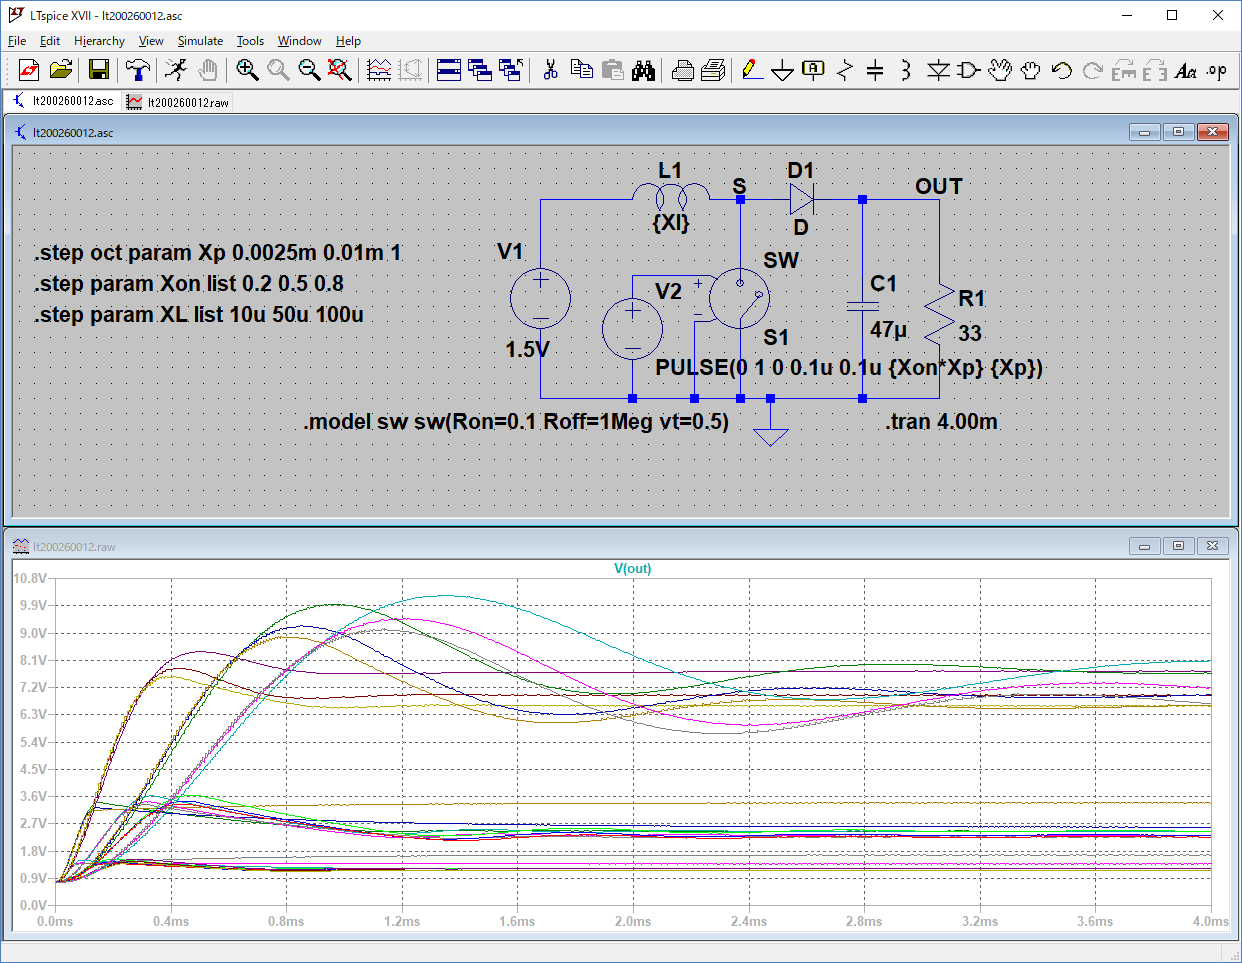This screenshot has width=1242, height=963.
Task: Click the V(out) trace label
Action: (x=632, y=568)
